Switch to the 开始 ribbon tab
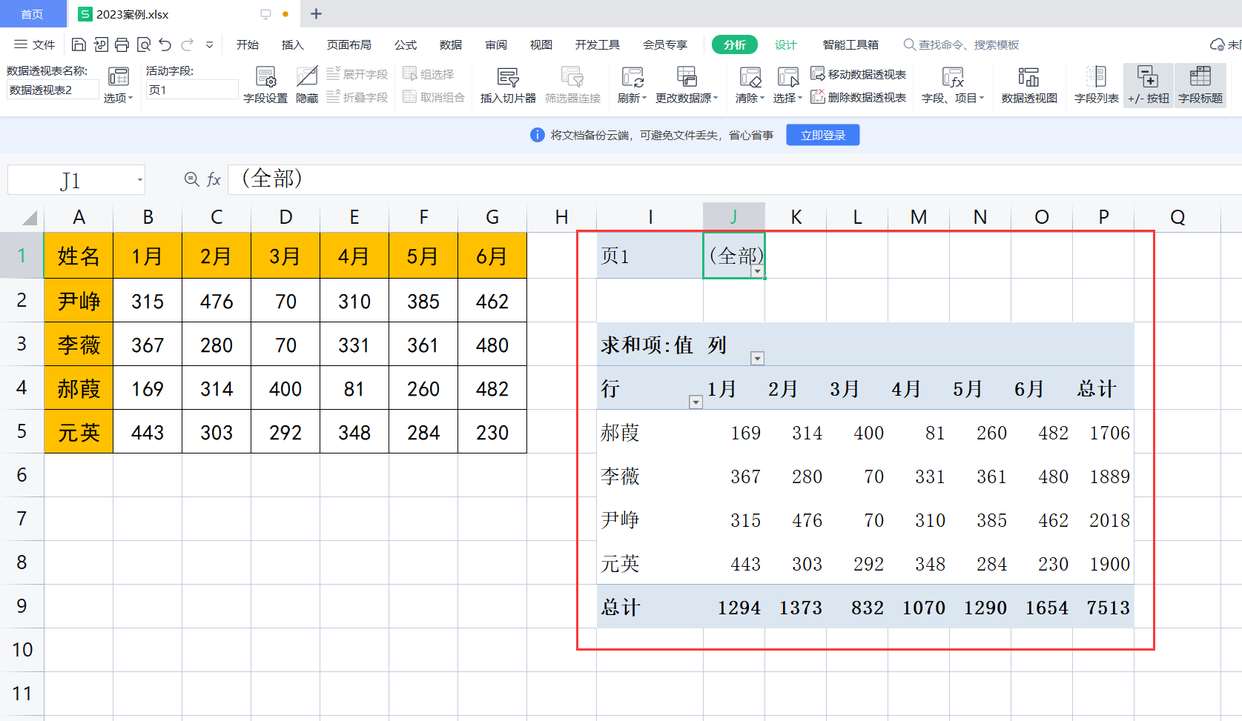Screen dimensions: 1242x721 pos(247,44)
